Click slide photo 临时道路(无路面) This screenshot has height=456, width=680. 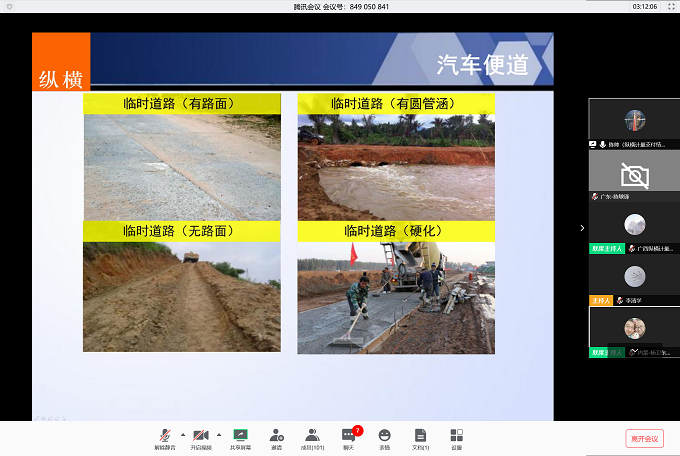pyautogui.click(x=182, y=297)
